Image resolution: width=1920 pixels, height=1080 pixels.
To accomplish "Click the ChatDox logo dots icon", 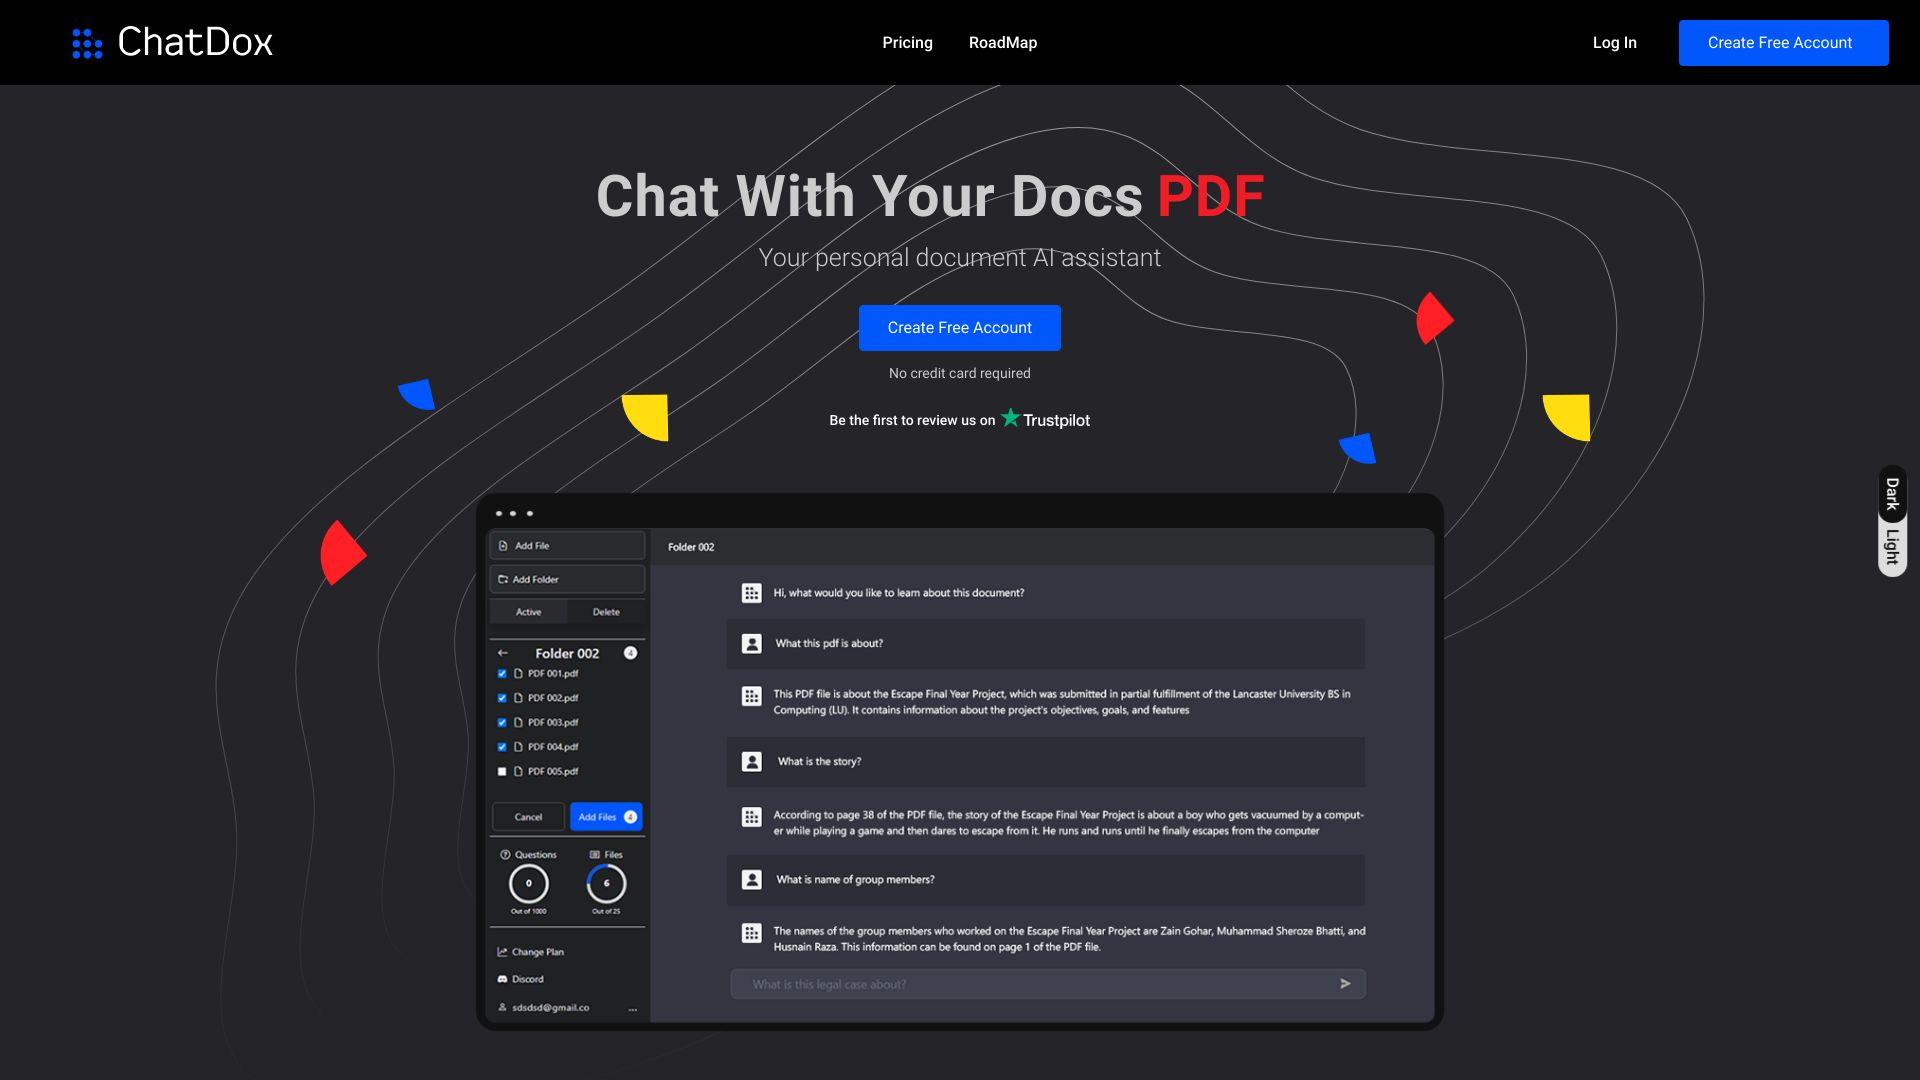I will coord(87,42).
